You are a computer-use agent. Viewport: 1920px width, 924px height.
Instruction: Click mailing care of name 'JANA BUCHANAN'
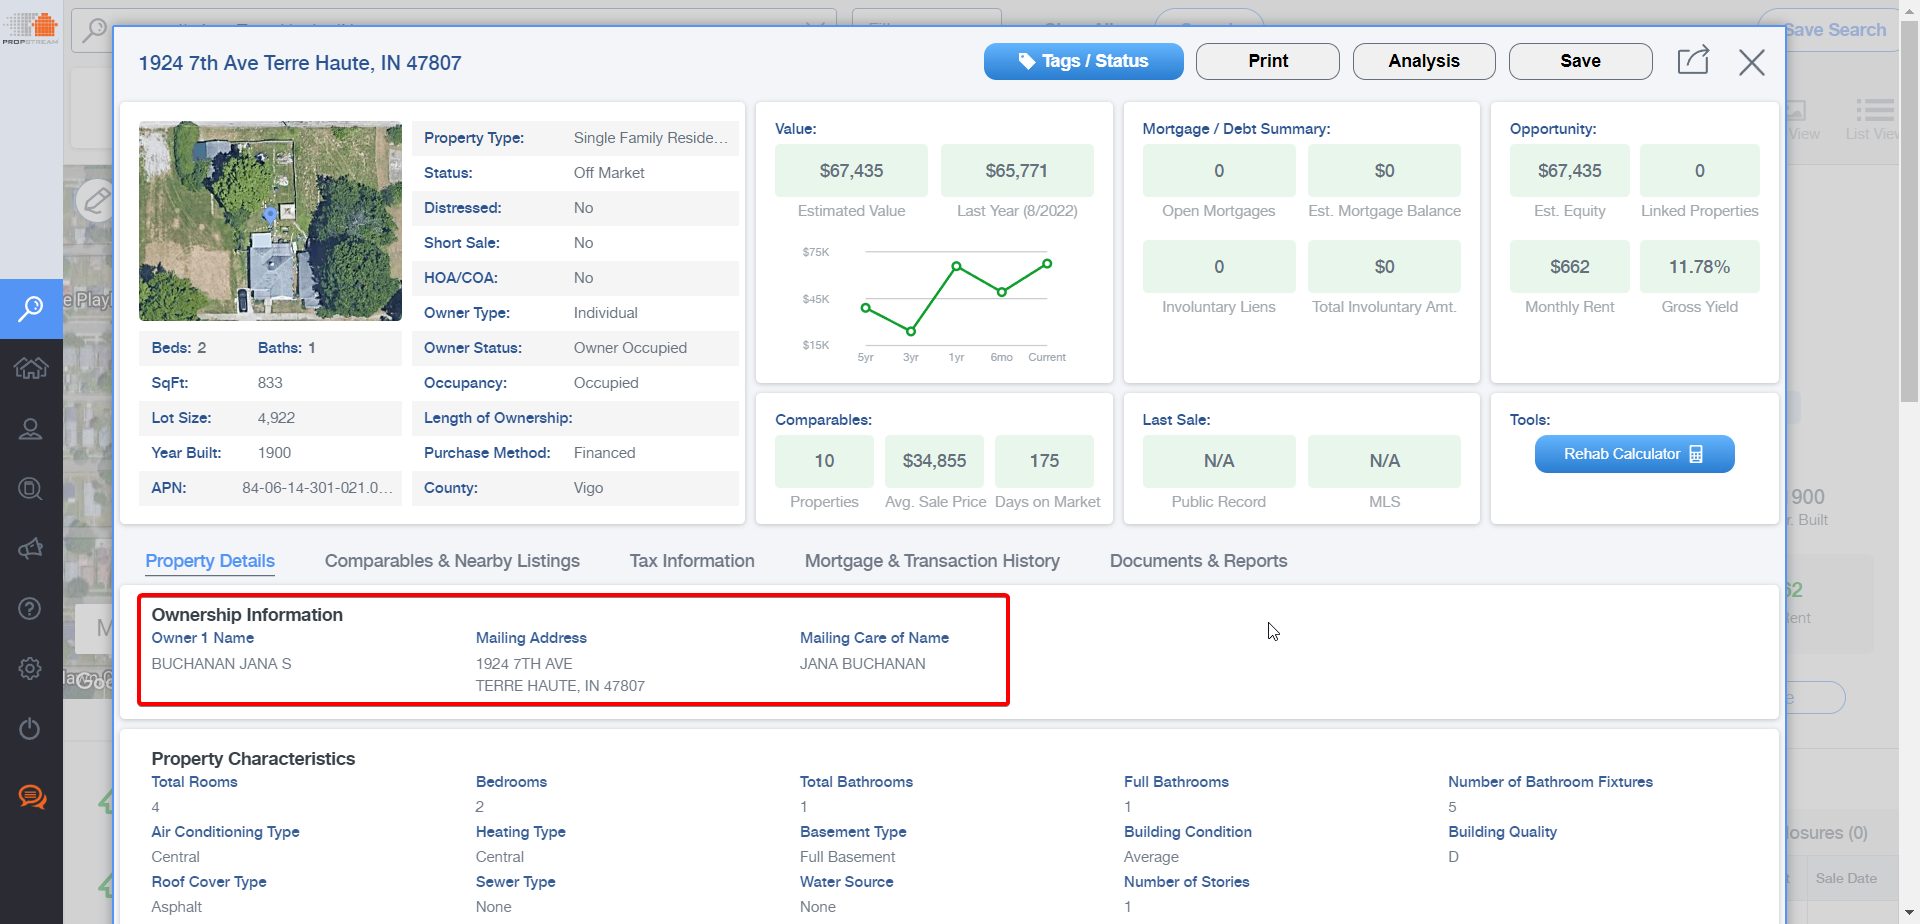click(x=863, y=664)
